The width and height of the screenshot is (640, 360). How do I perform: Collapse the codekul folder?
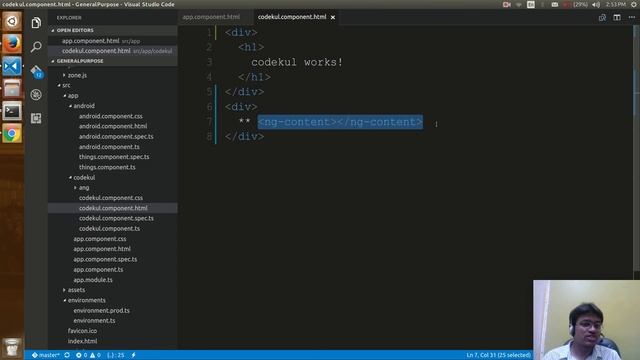point(84,178)
